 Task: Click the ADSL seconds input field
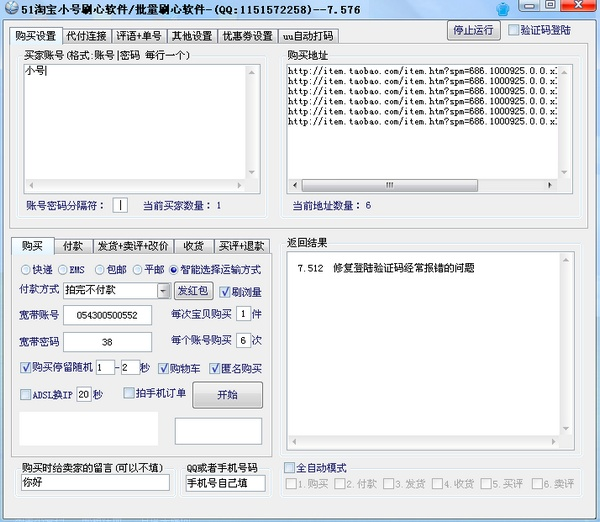(x=84, y=394)
